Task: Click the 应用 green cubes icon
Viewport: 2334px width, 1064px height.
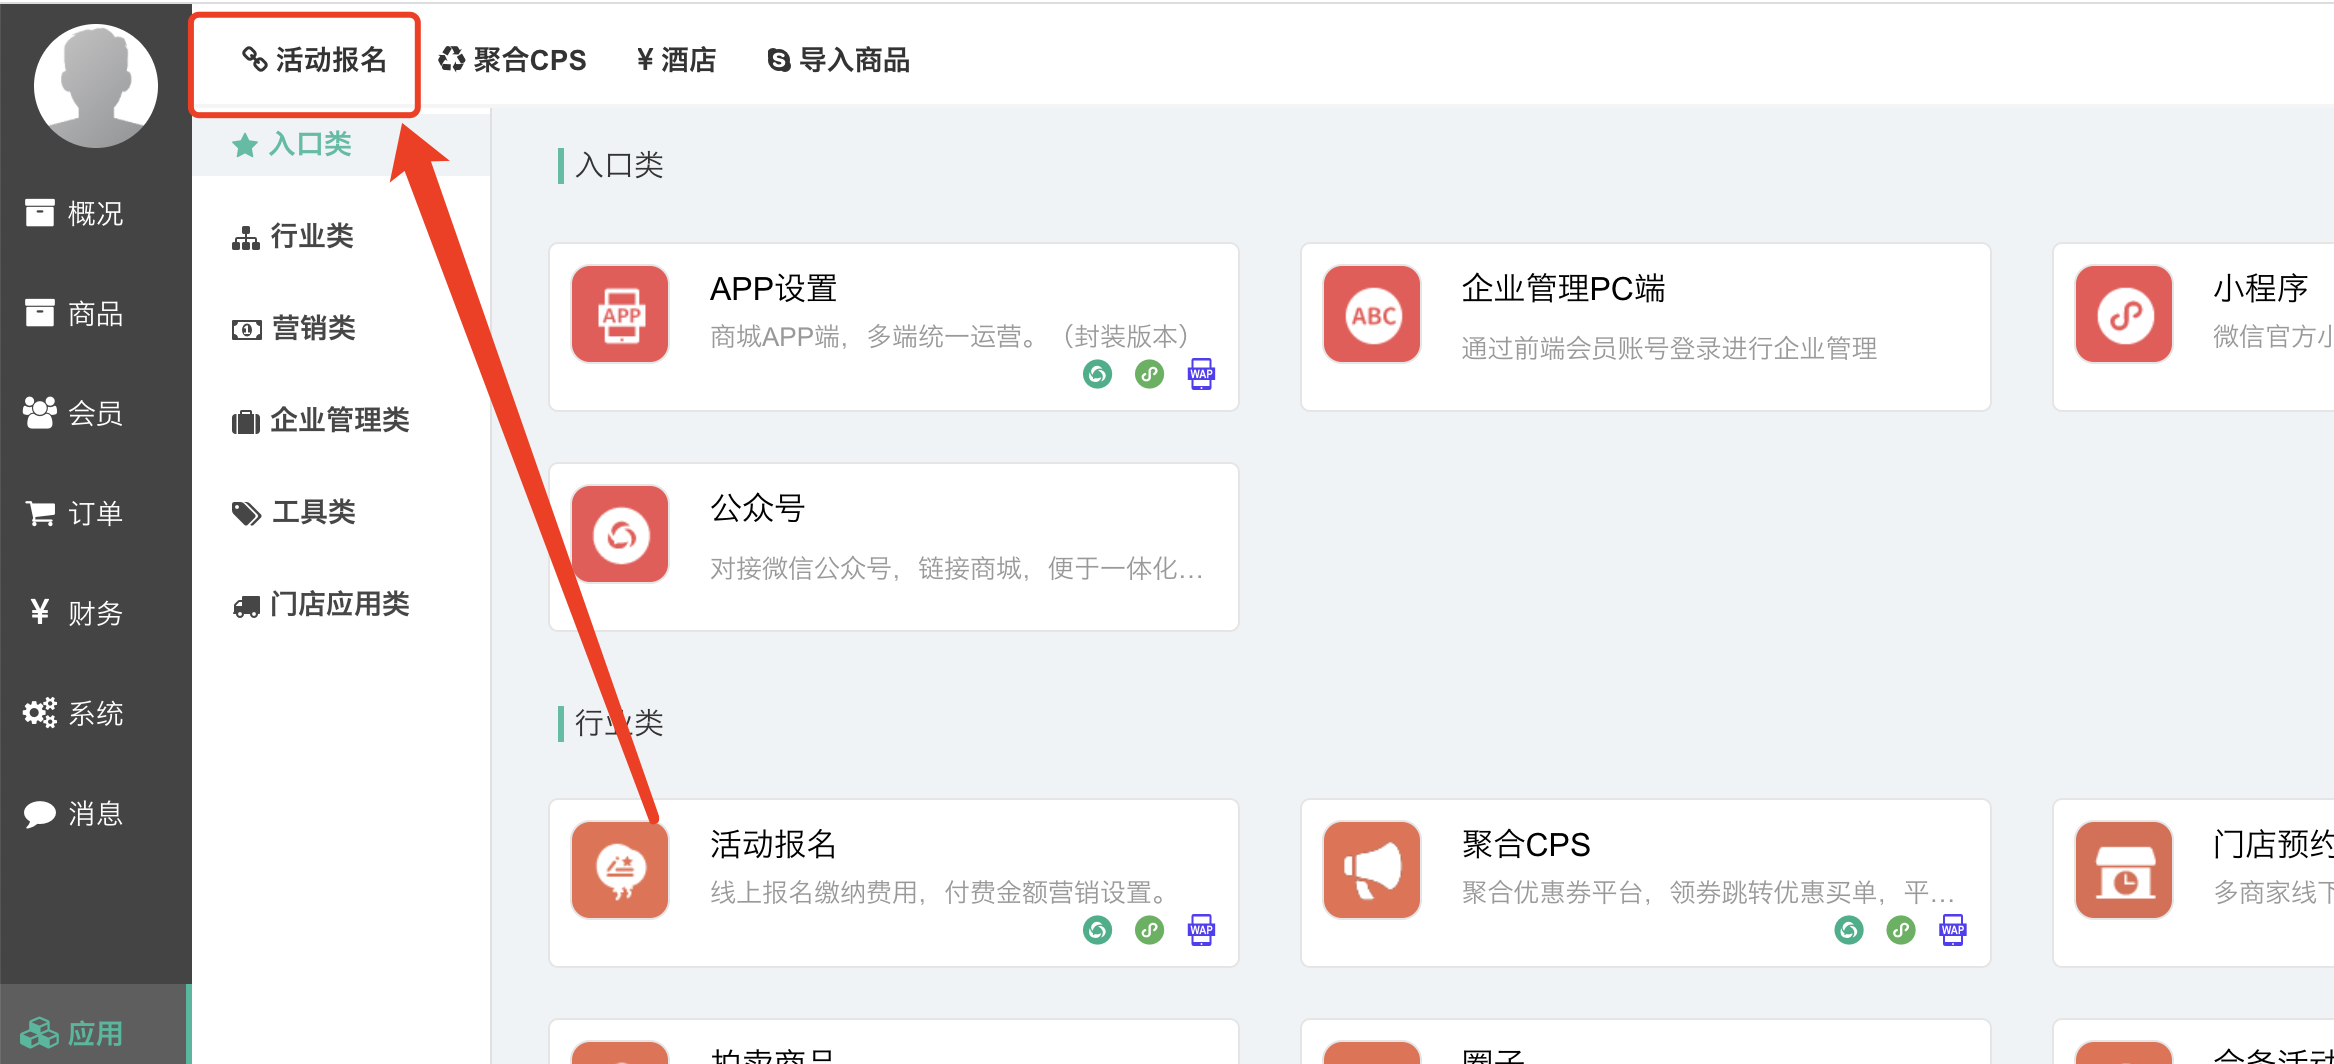Action: click(x=40, y=1033)
